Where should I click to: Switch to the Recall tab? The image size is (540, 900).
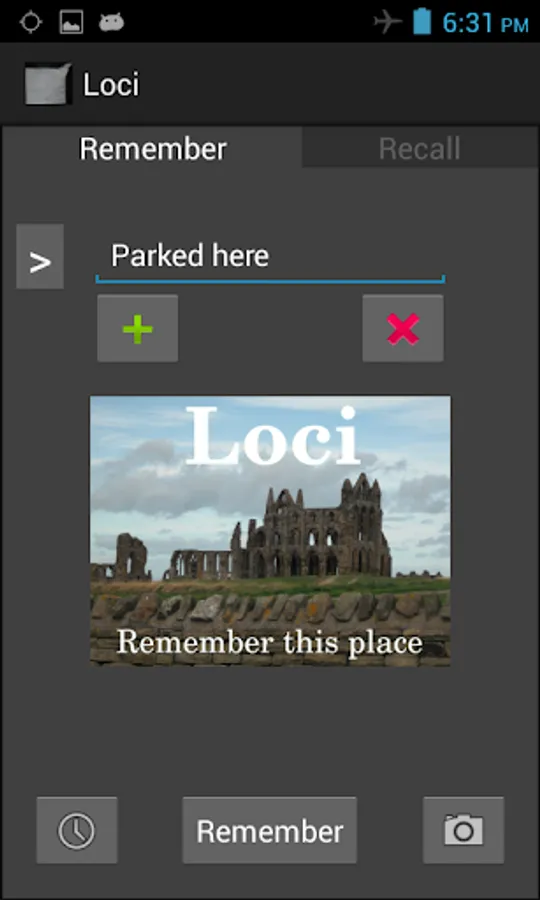420,148
